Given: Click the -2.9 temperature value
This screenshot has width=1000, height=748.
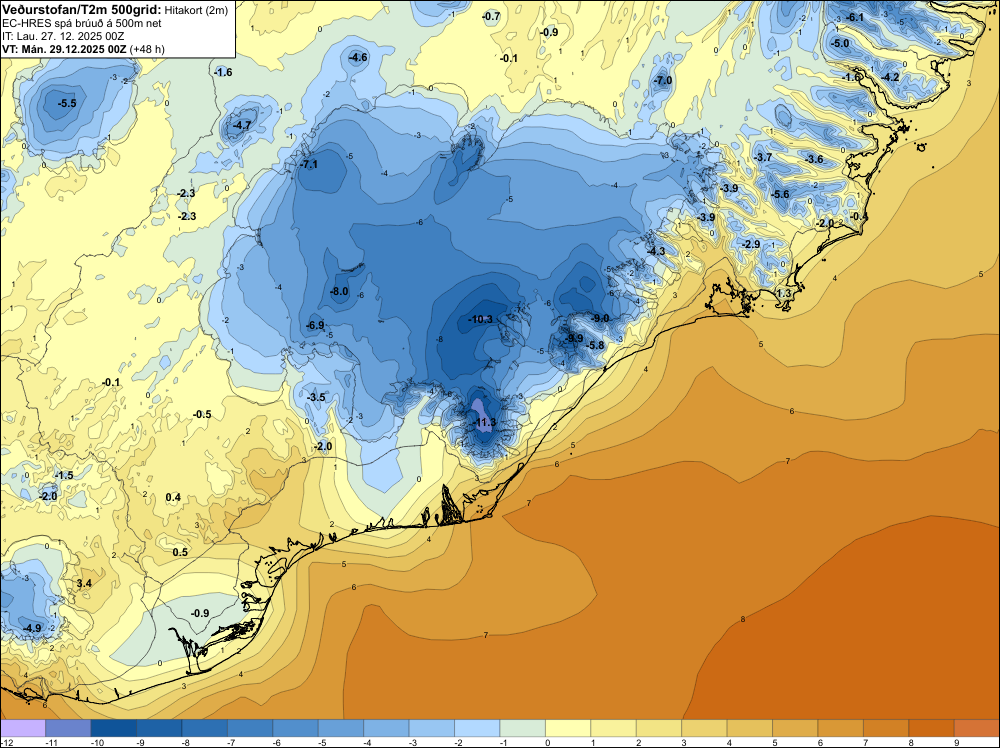Looking at the screenshot, I should tap(751, 244).
